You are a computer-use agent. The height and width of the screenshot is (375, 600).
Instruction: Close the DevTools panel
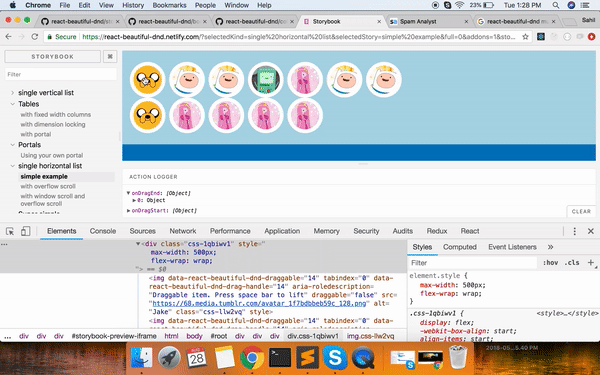pyautogui.click(x=590, y=231)
